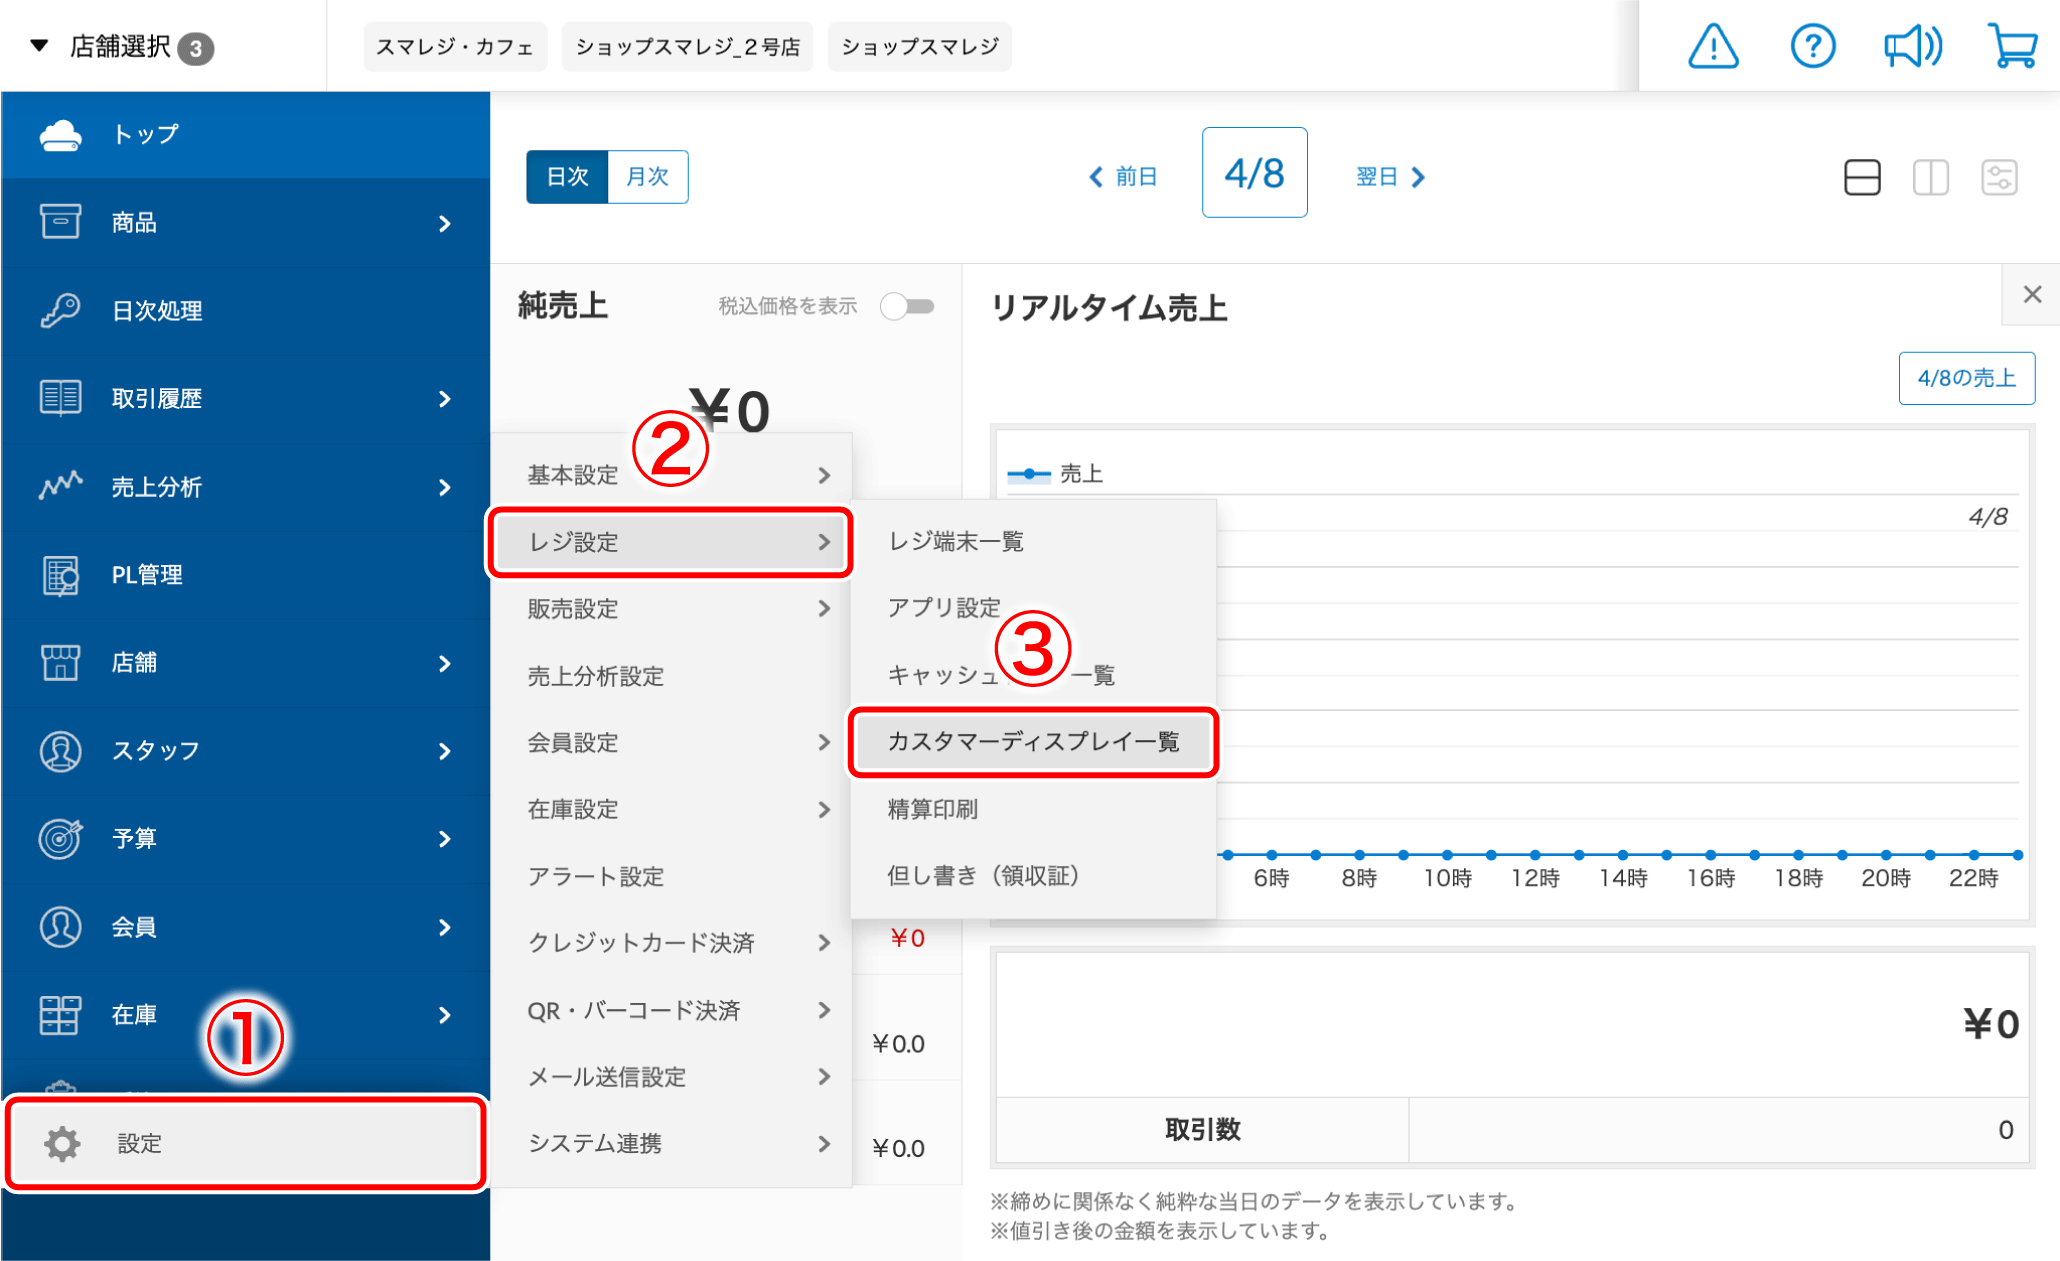The image size is (2060, 1261).
Task: Select the ショップスマレジ store chip
Action: [x=920, y=47]
